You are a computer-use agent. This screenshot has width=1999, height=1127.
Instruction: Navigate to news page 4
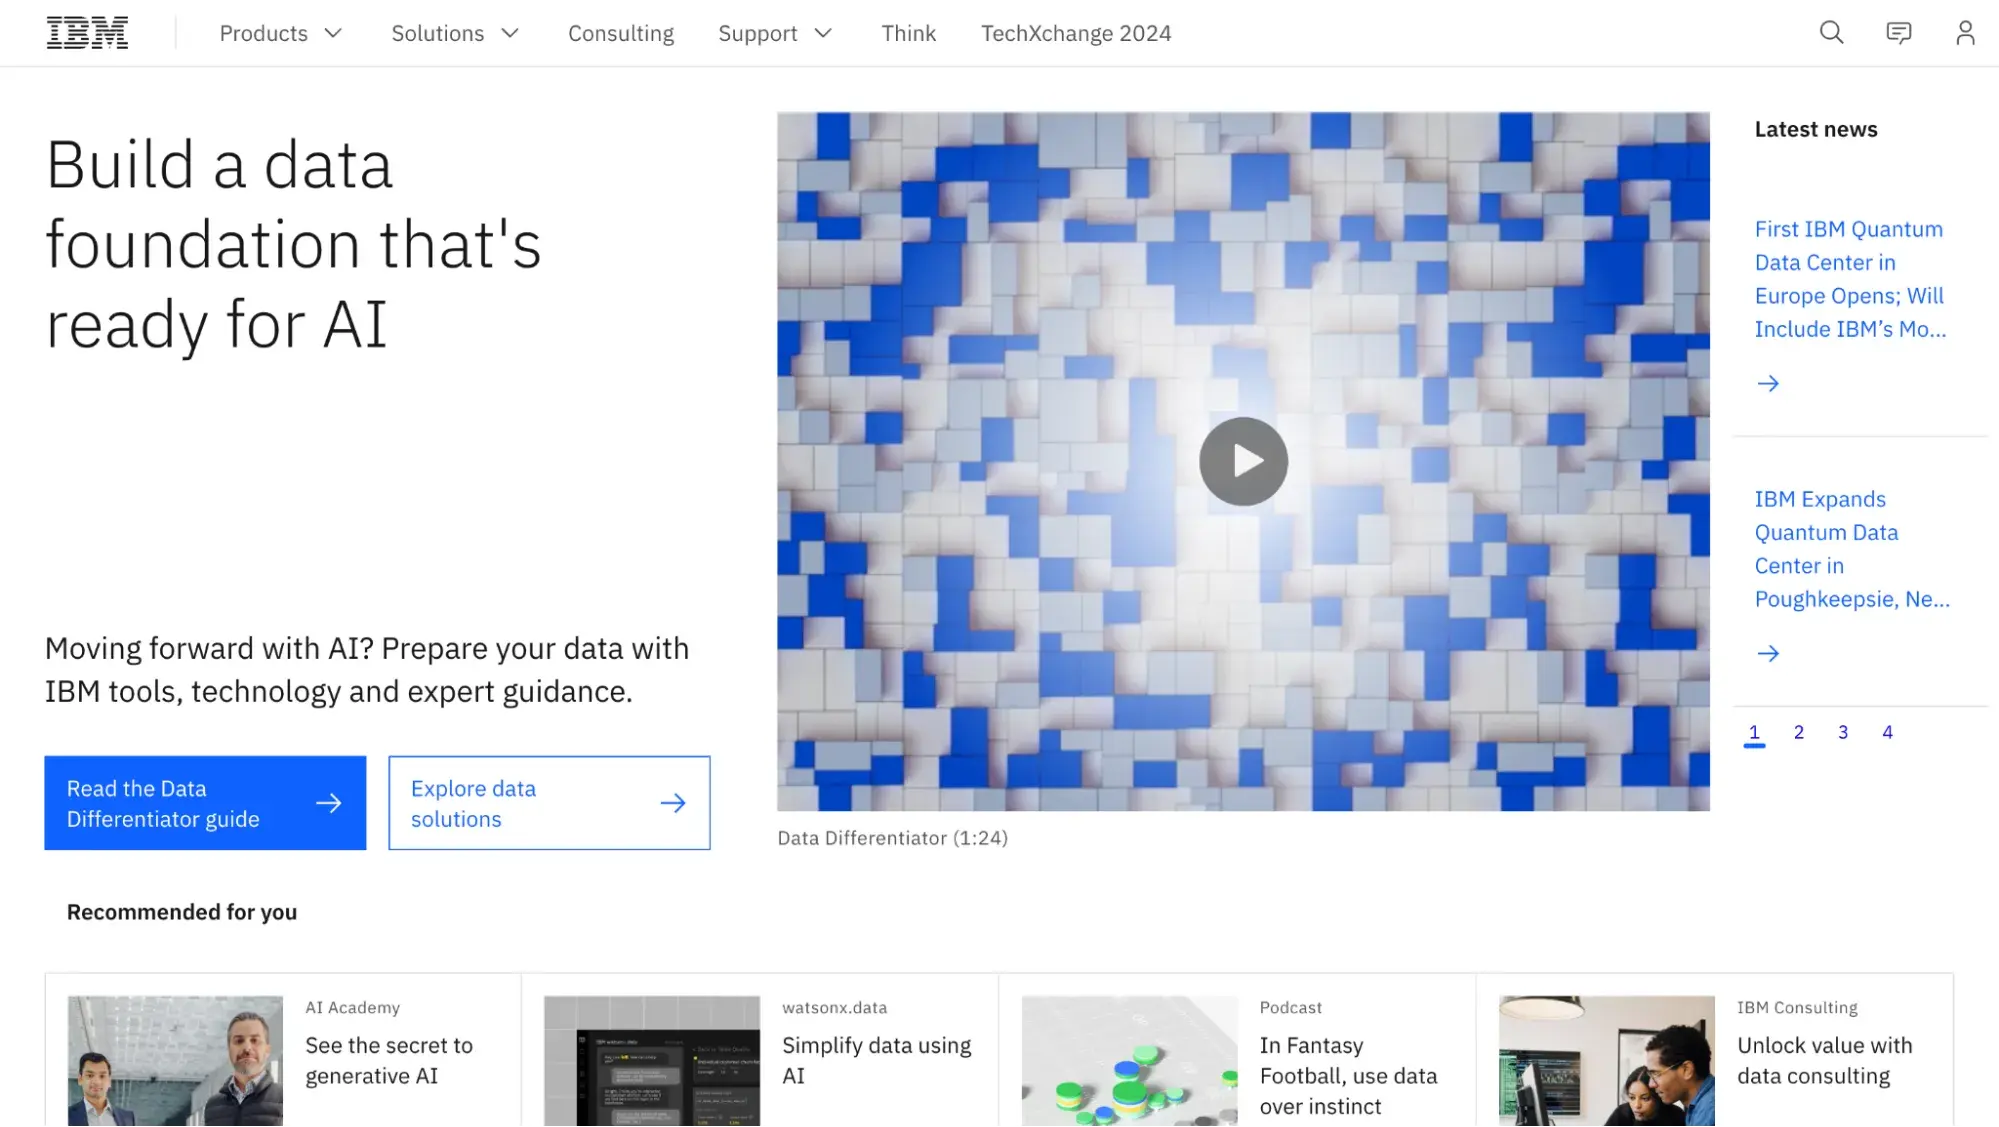tap(1888, 732)
